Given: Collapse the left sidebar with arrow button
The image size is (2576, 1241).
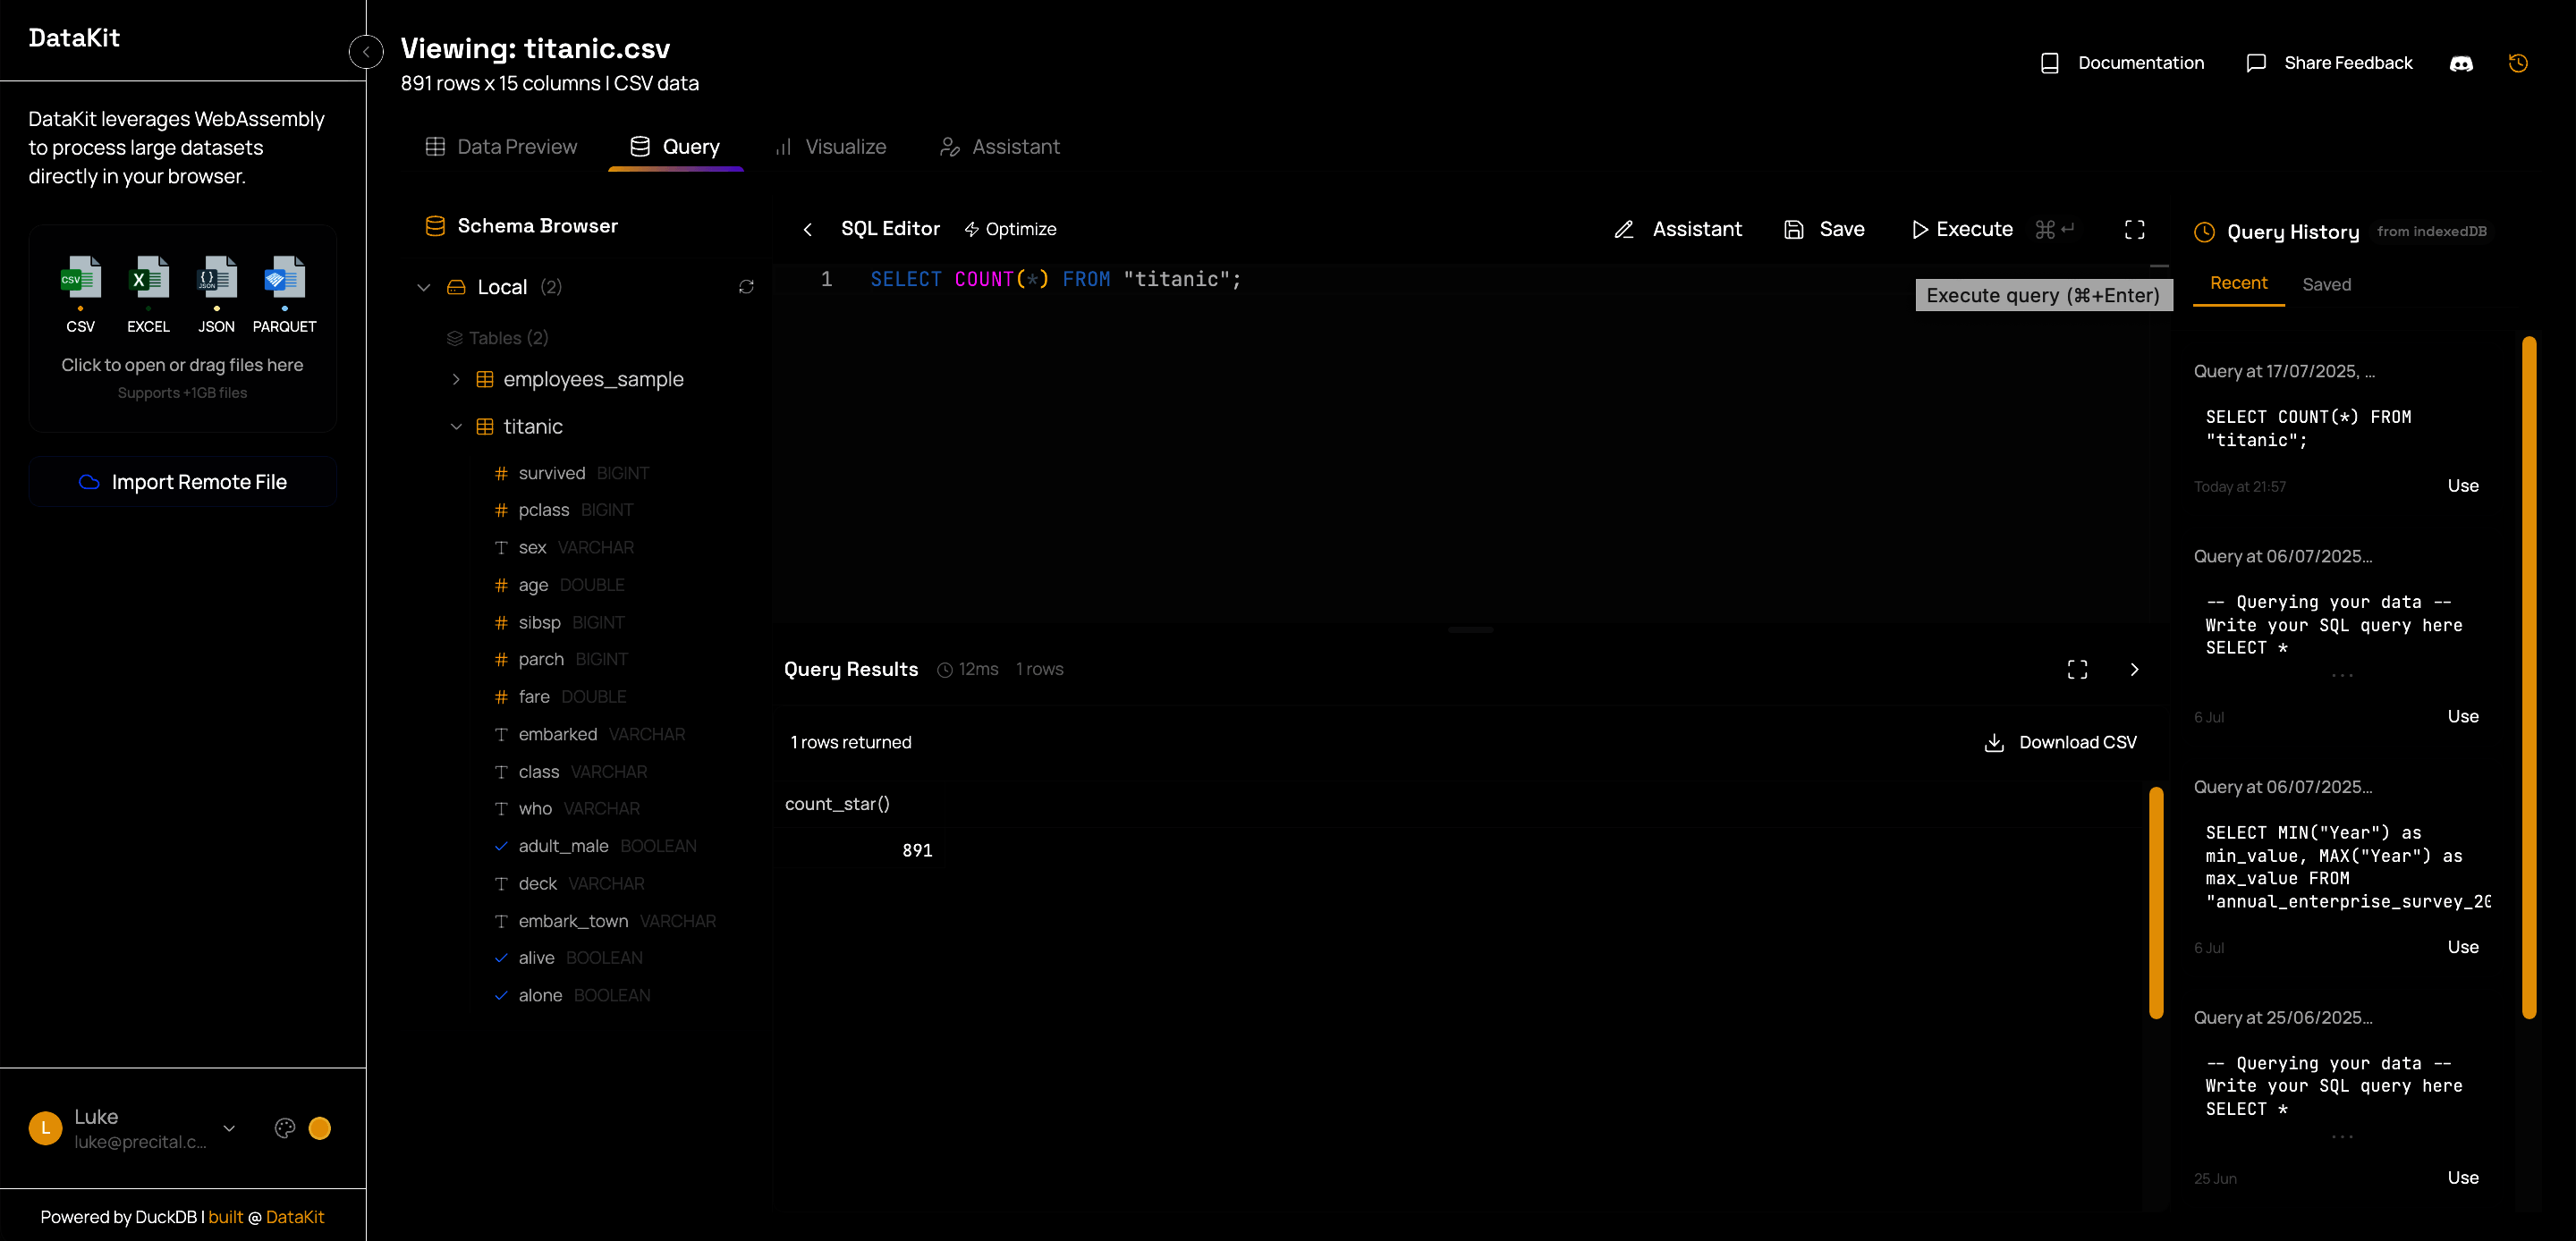Looking at the screenshot, I should [366, 51].
